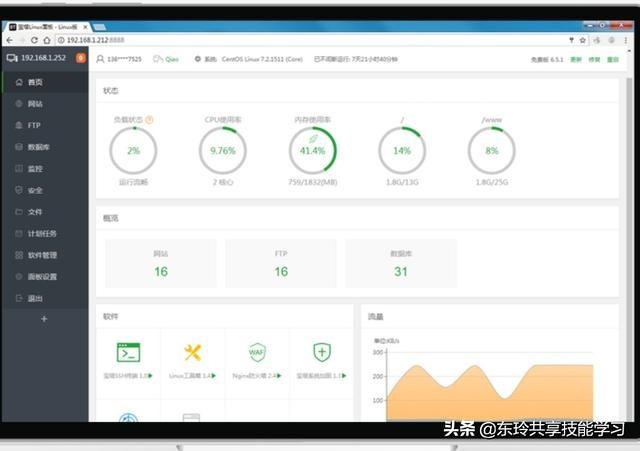Open the FTP count card showing 16
Screen dimensions: 640x451
[x=281, y=263]
